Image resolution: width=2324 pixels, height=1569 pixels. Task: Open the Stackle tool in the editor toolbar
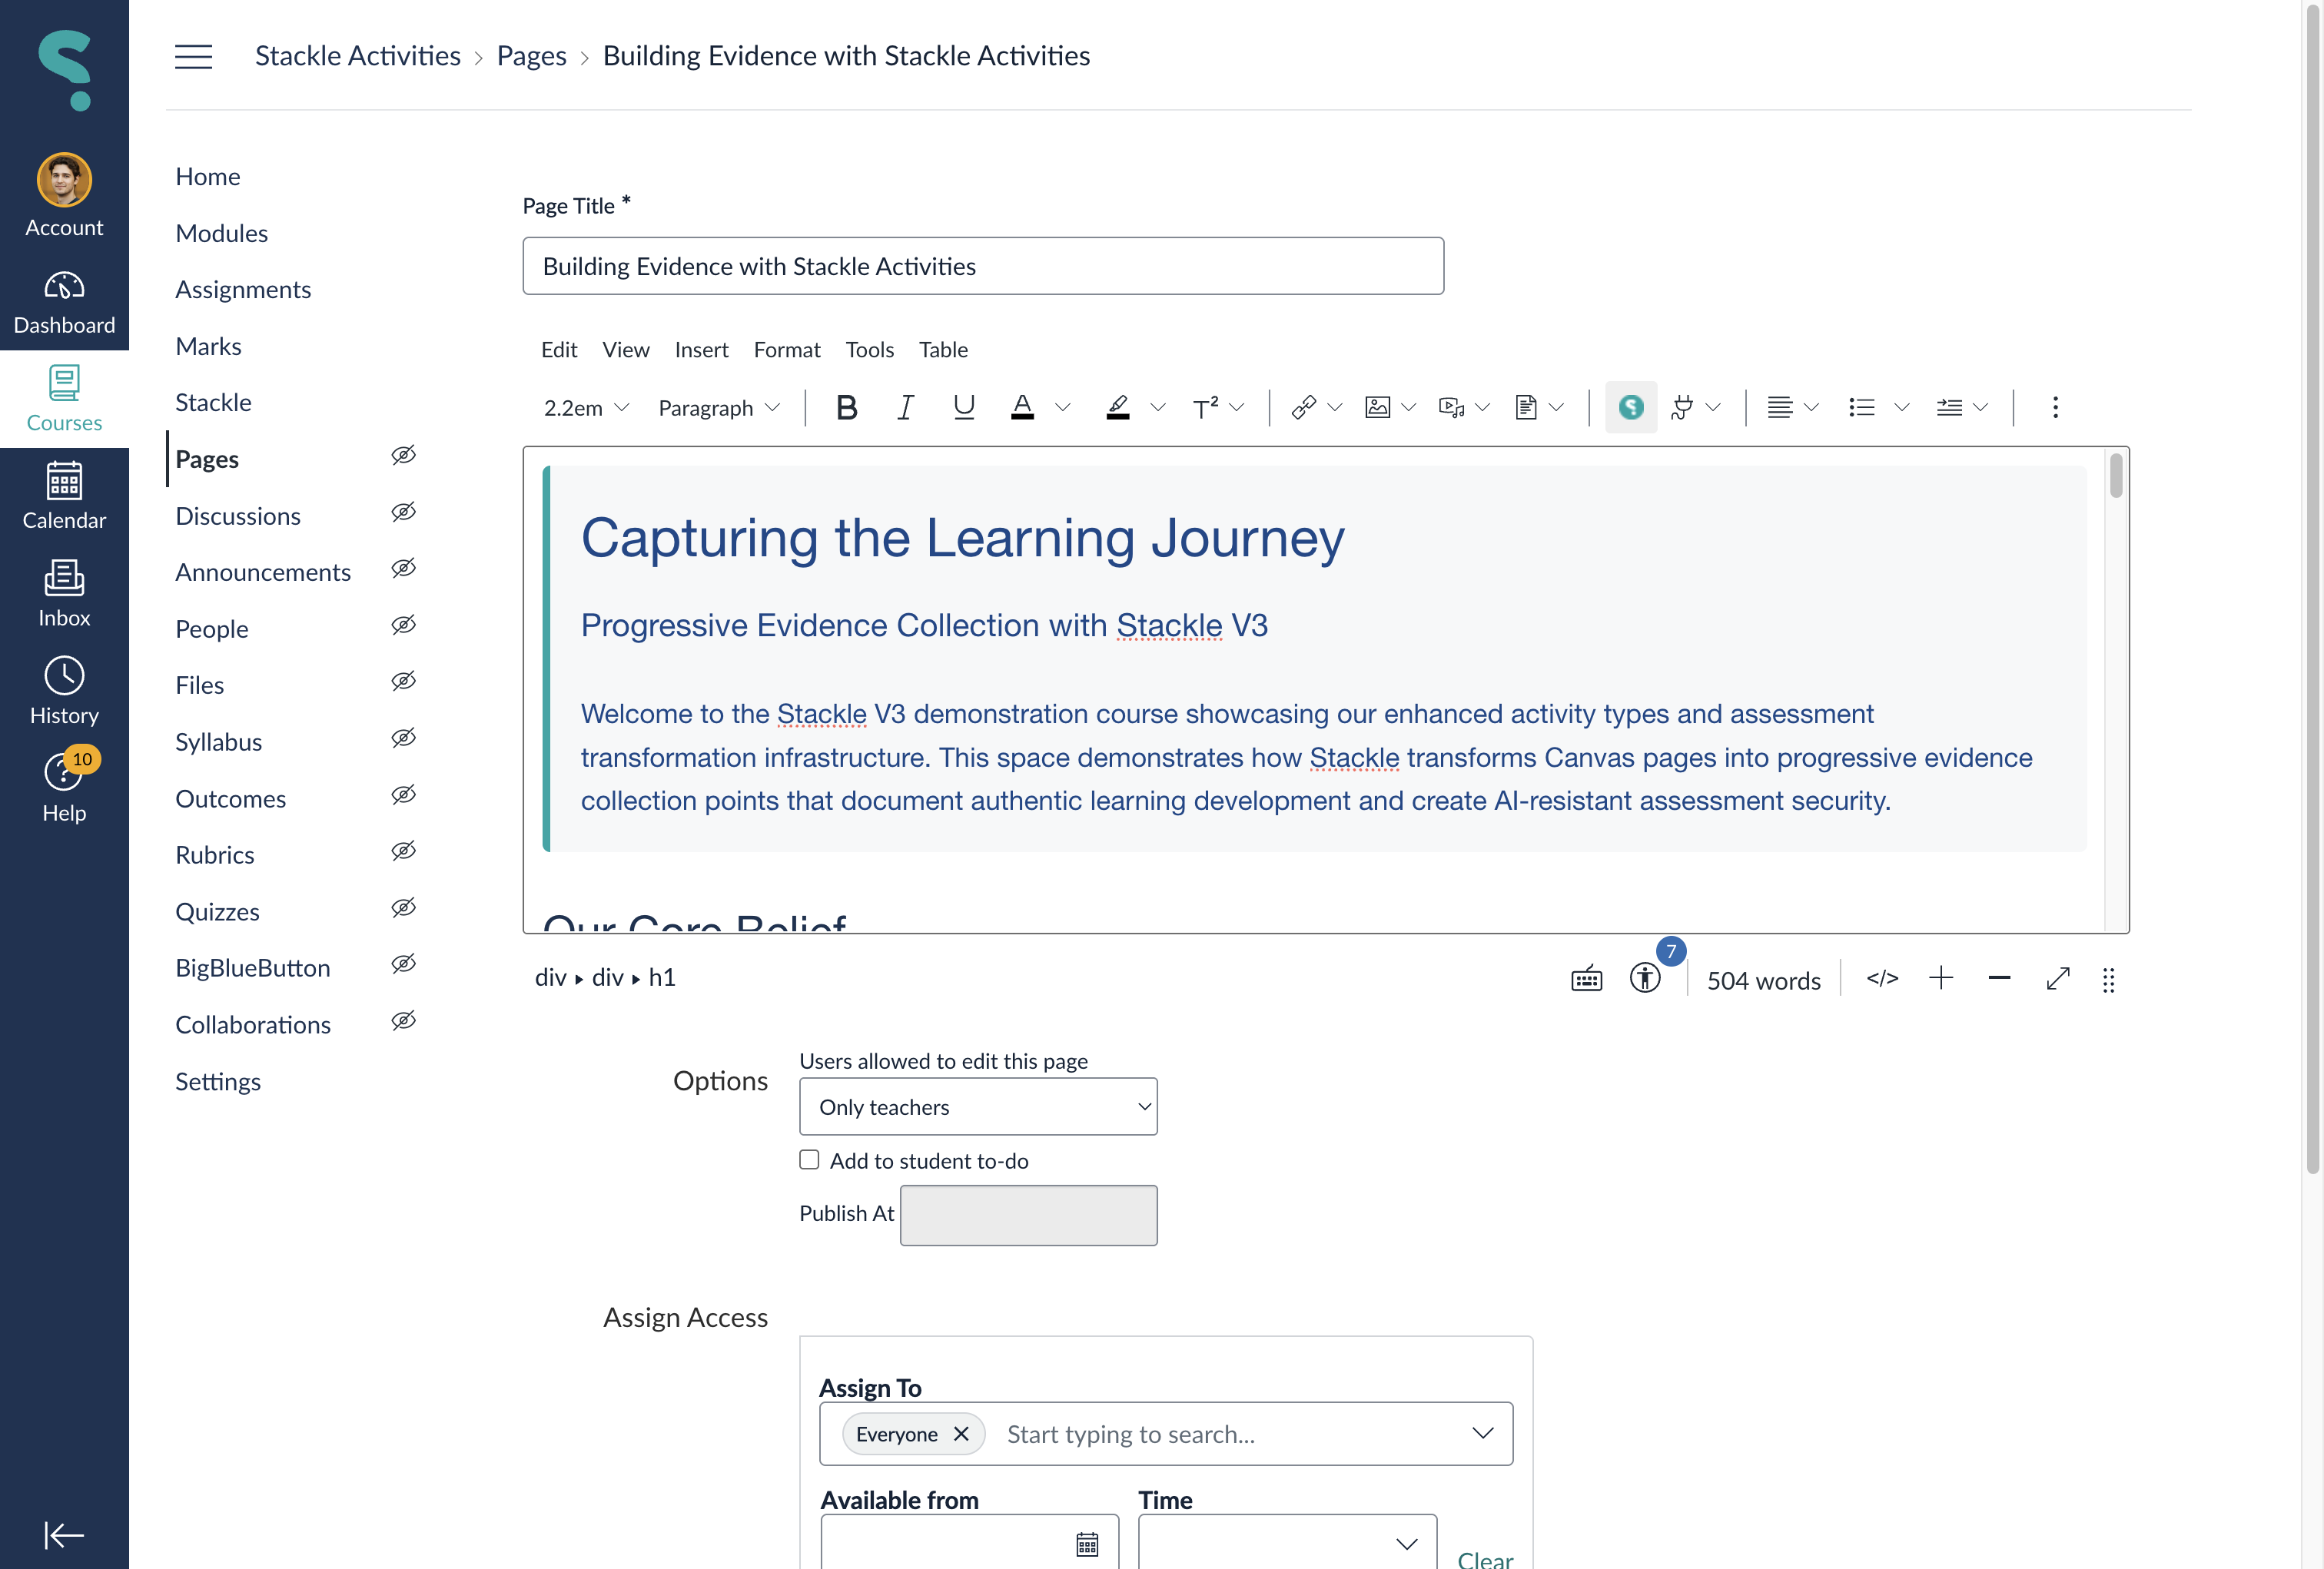click(1630, 408)
